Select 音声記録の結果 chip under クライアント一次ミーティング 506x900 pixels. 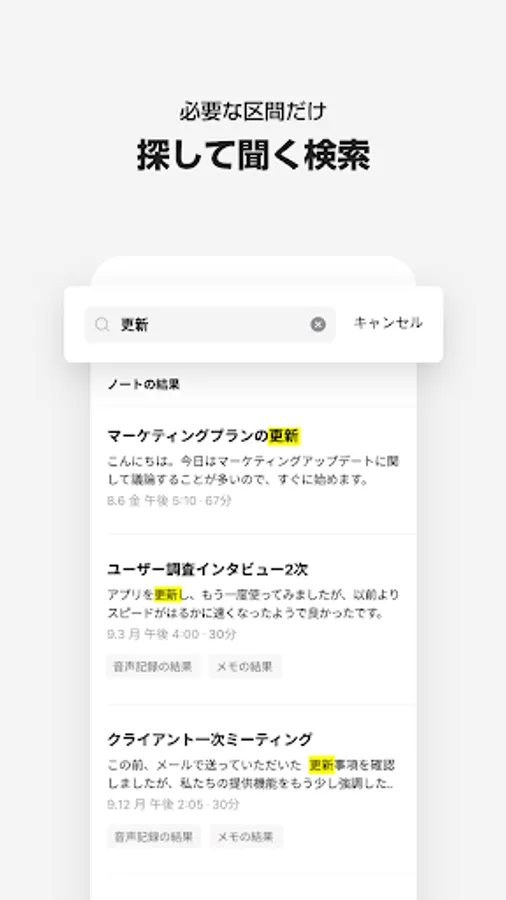point(154,836)
